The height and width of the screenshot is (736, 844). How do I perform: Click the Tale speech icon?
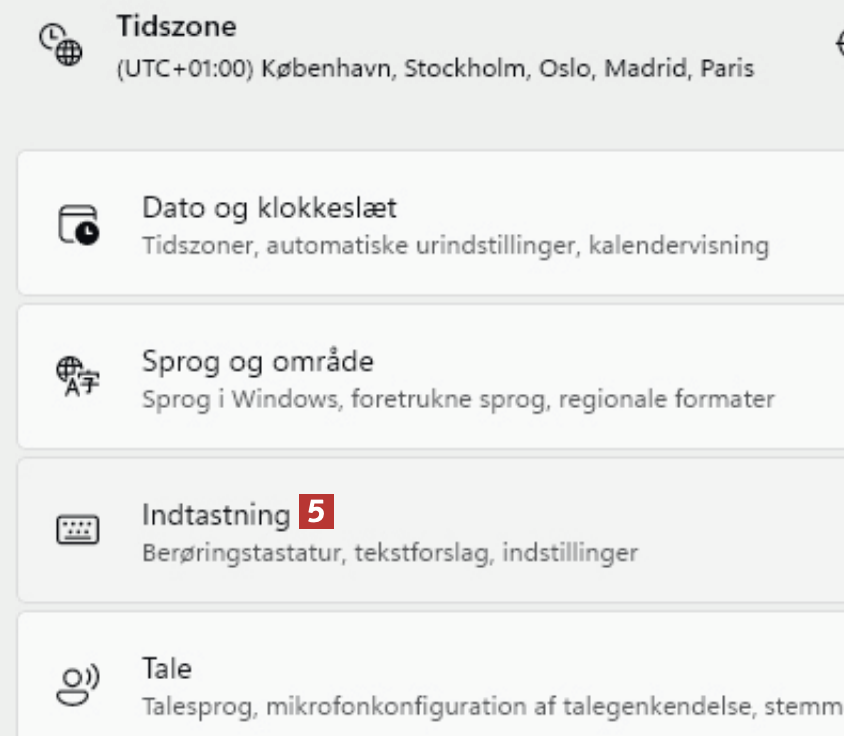tap(78, 683)
